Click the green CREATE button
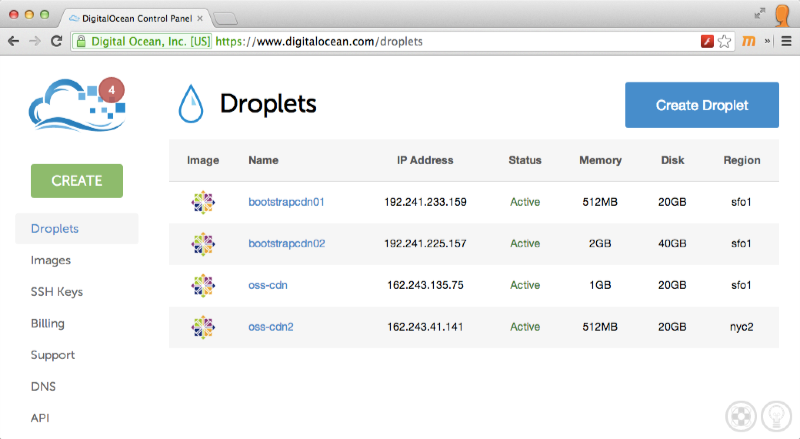800x439 pixels. pyautogui.click(x=77, y=181)
